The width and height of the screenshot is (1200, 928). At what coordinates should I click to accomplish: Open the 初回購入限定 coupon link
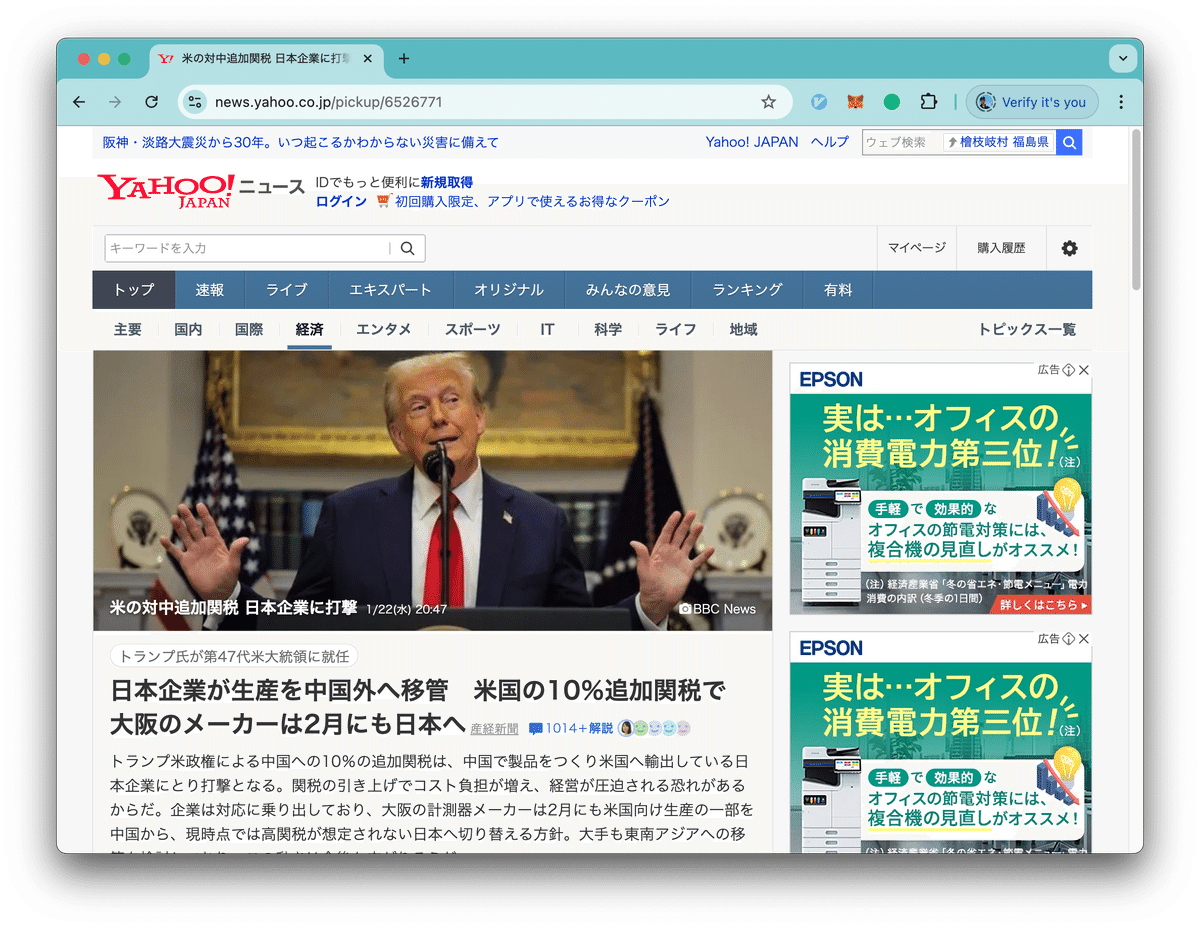point(532,201)
